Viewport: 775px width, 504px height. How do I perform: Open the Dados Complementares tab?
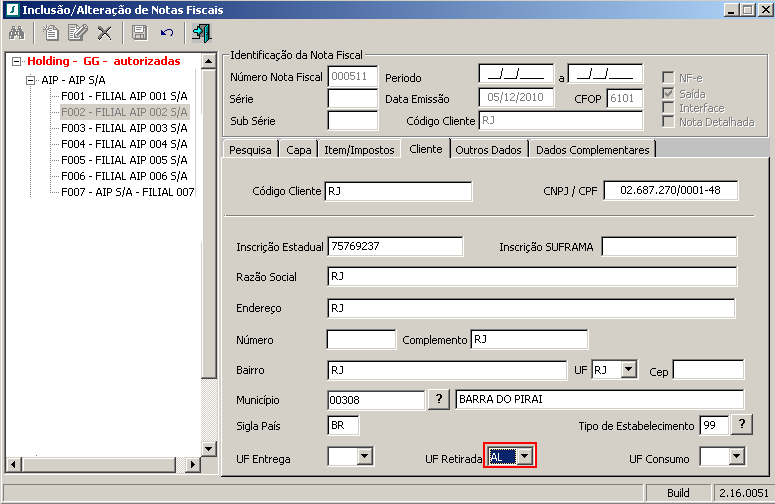(593, 150)
